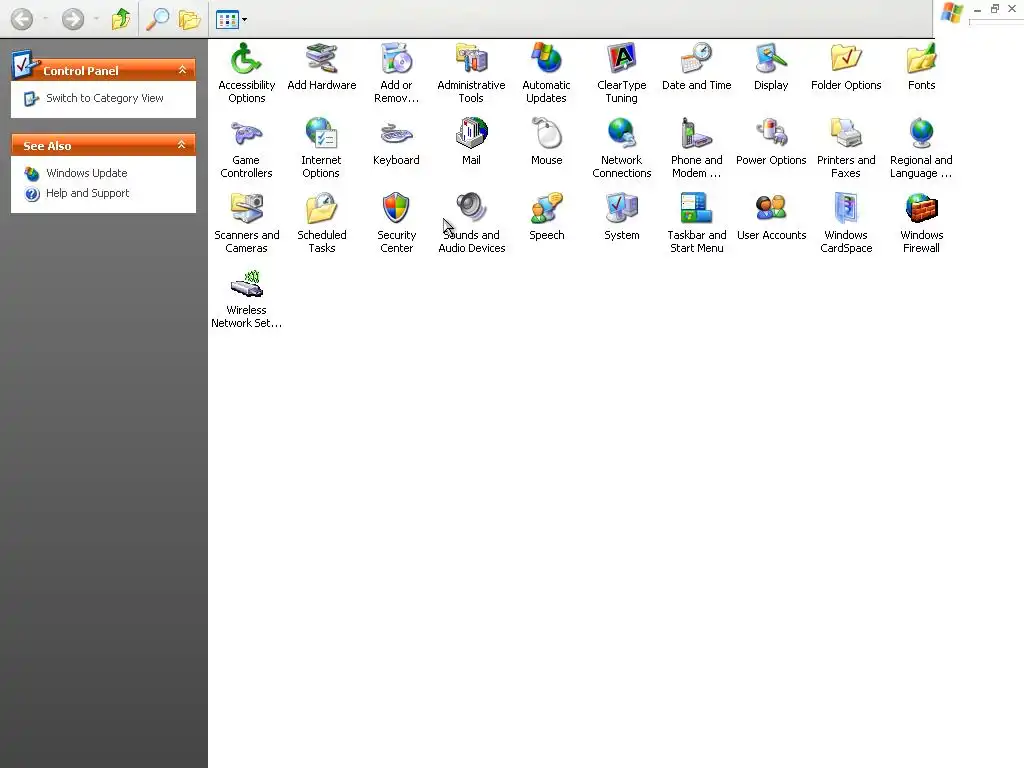Collapse the See Also sidebar section

tap(182, 145)
